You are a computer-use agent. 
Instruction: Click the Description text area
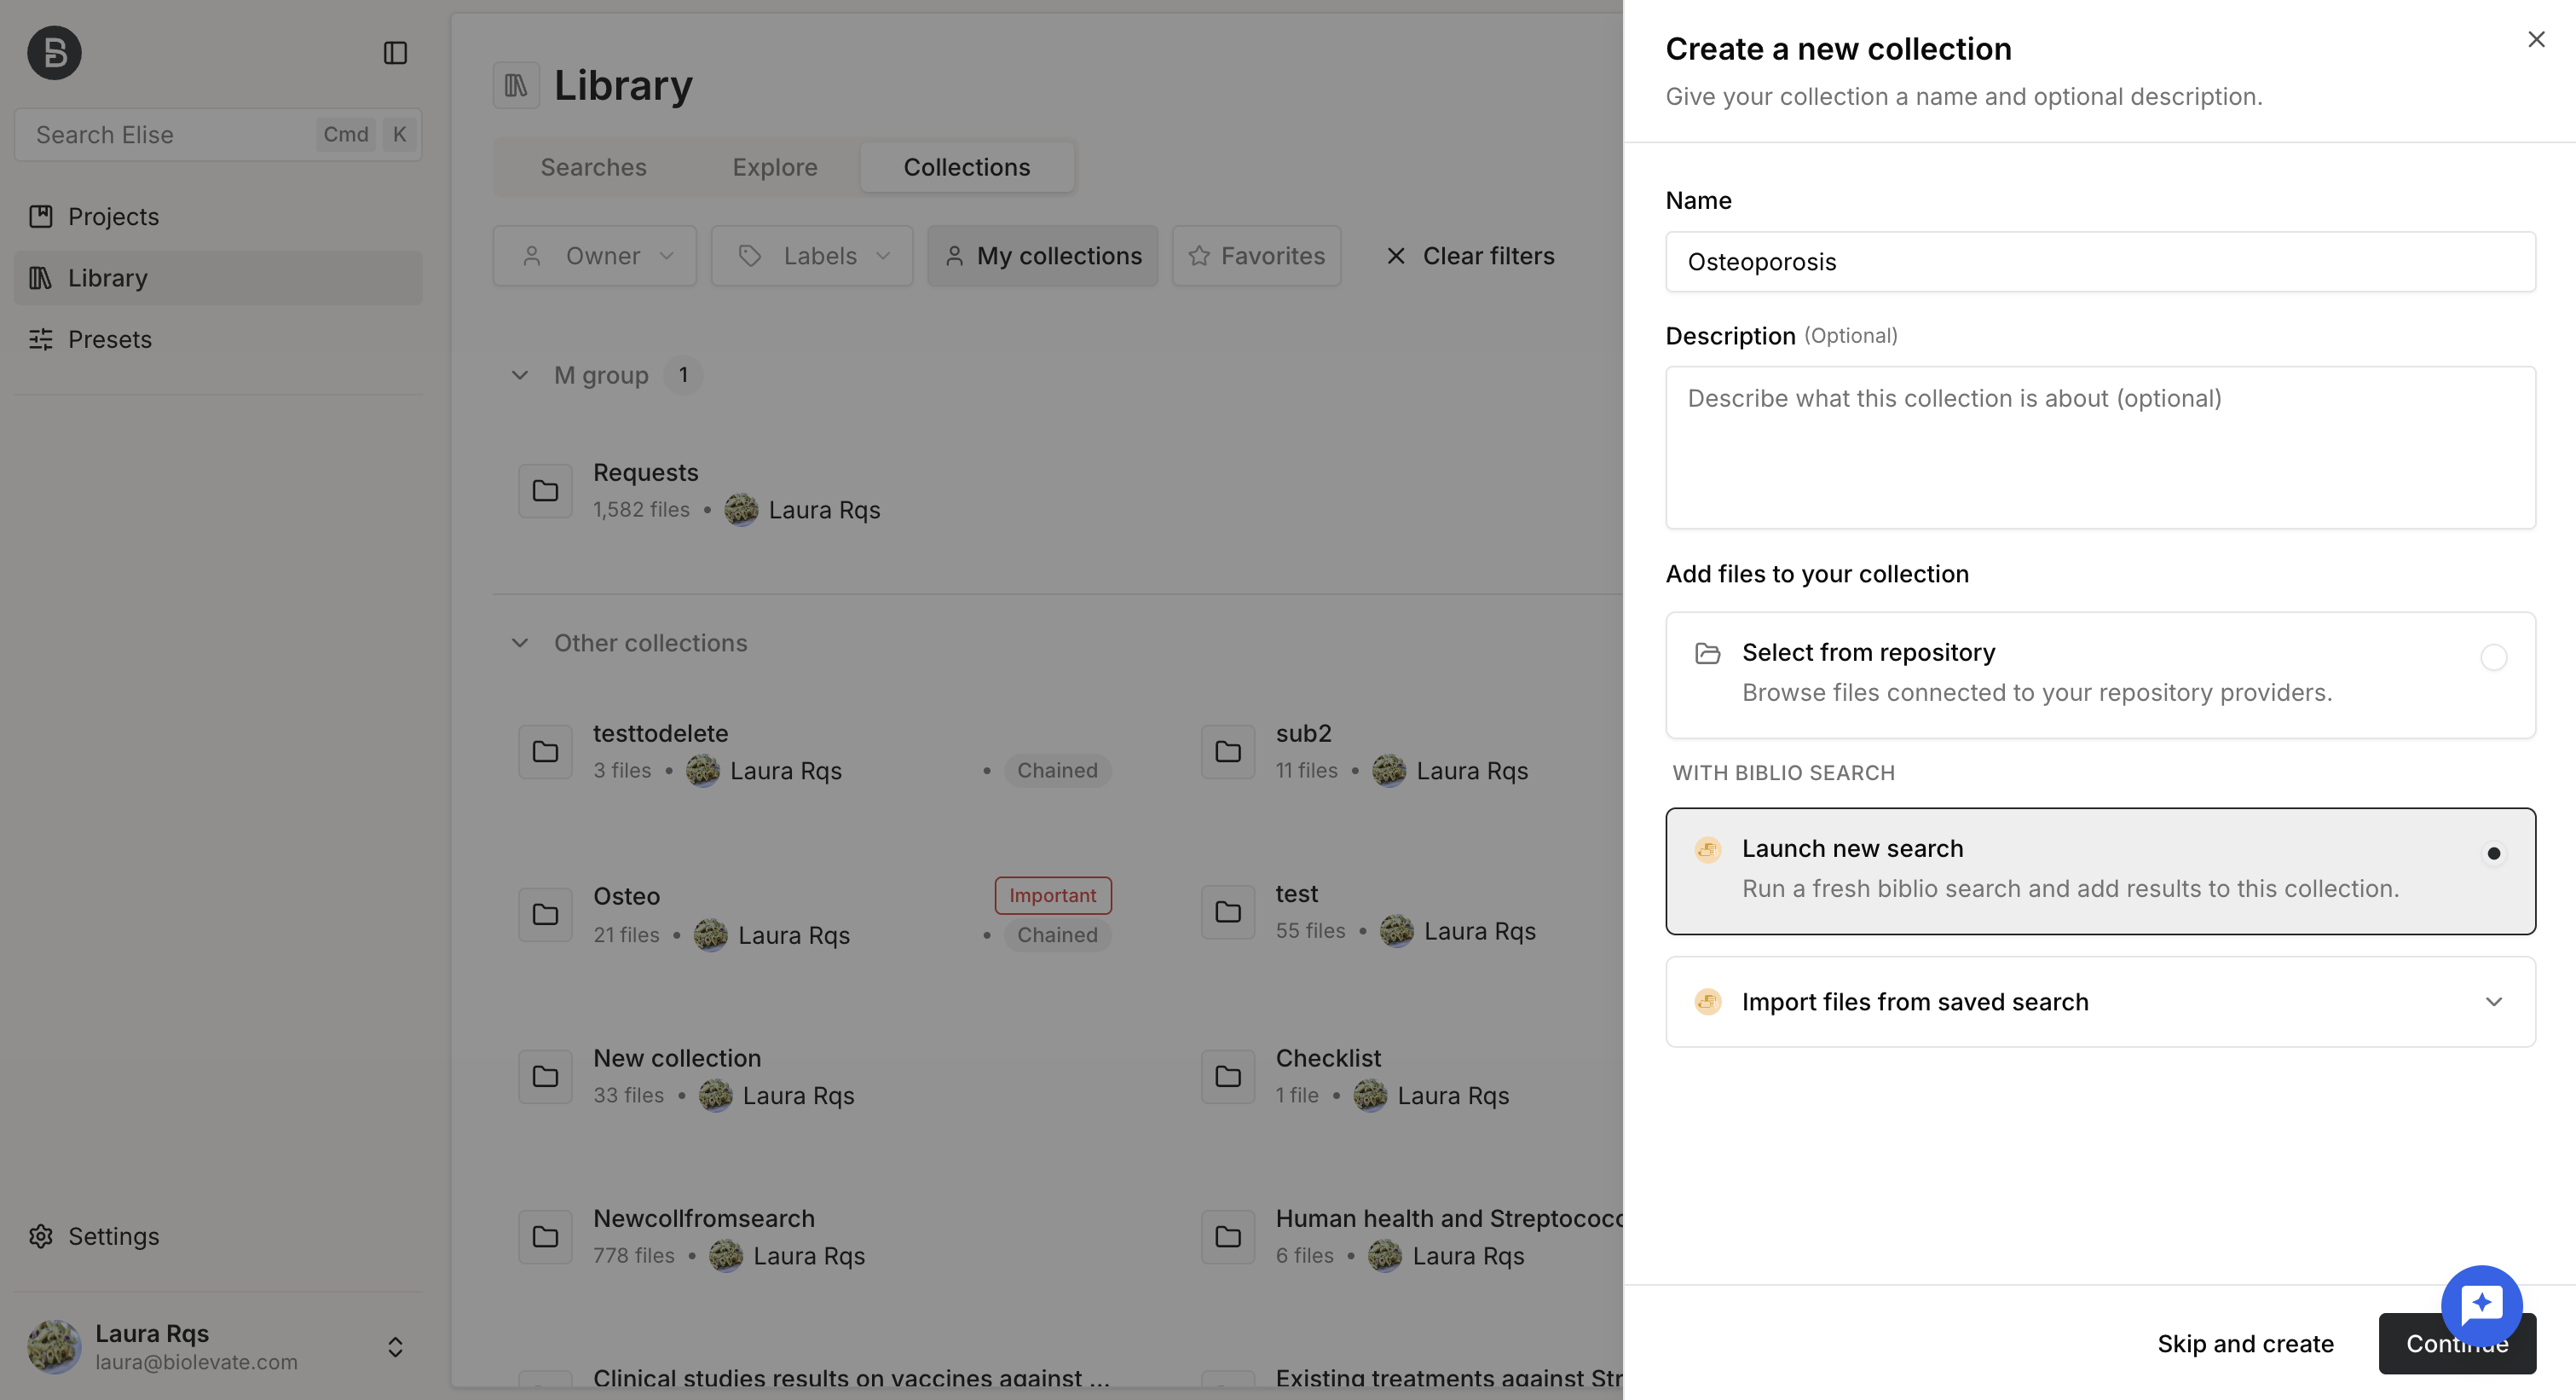tap(2100, 447)
